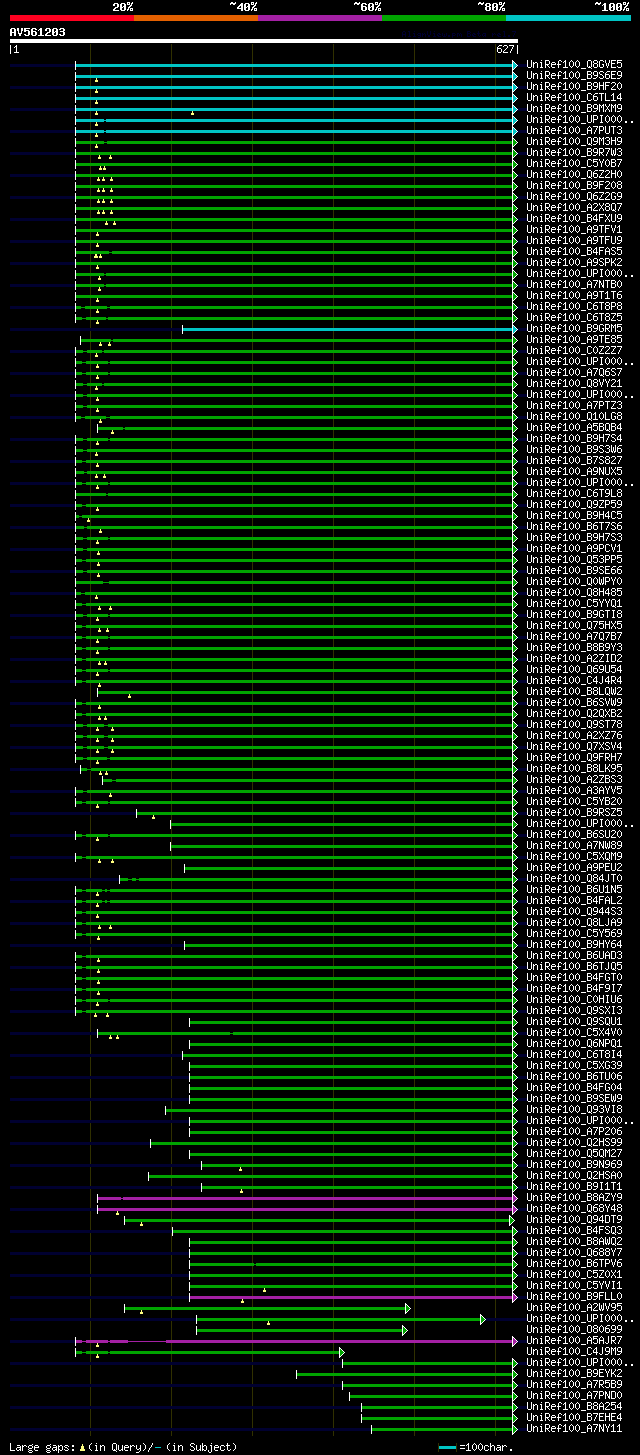640x1455 pixels.
Task: Open hit UniRef100_C6TL14
Action: point(574,97)
